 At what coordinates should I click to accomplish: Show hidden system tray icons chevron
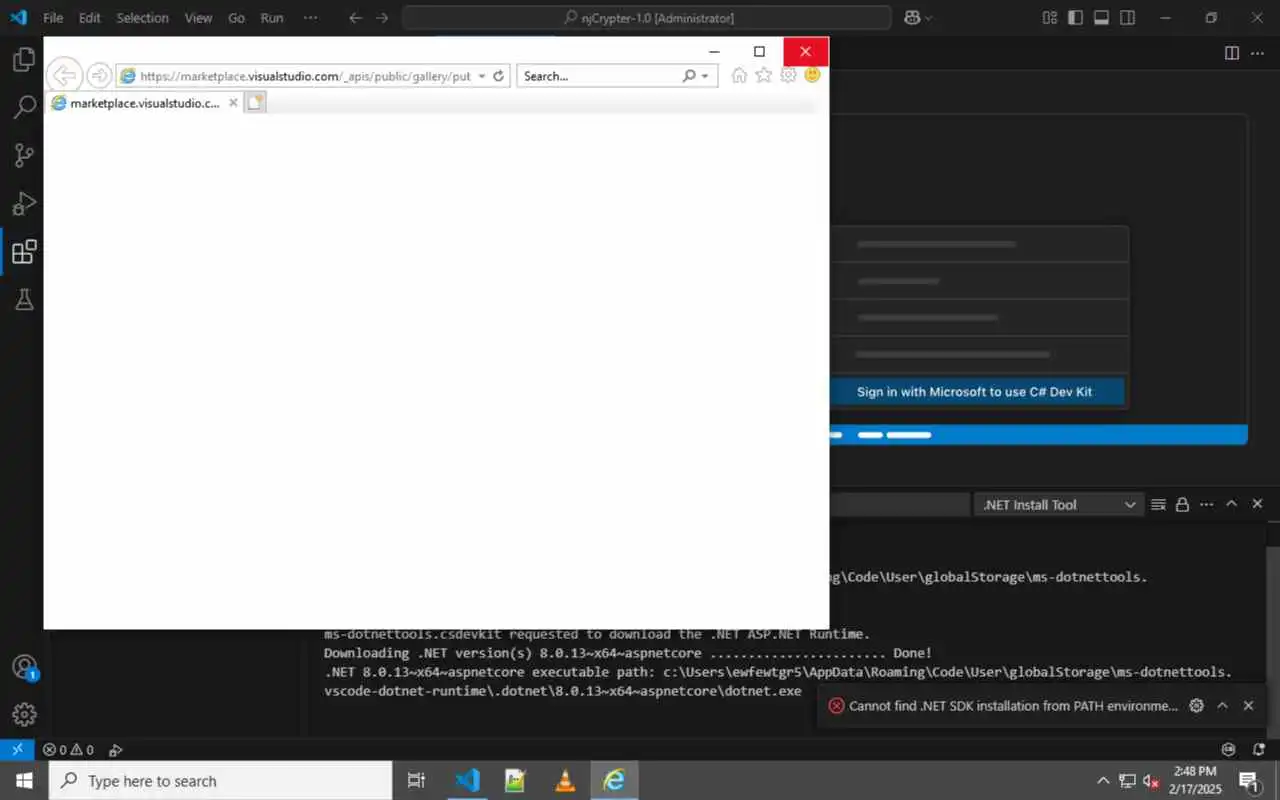(x=1103, y=781)
